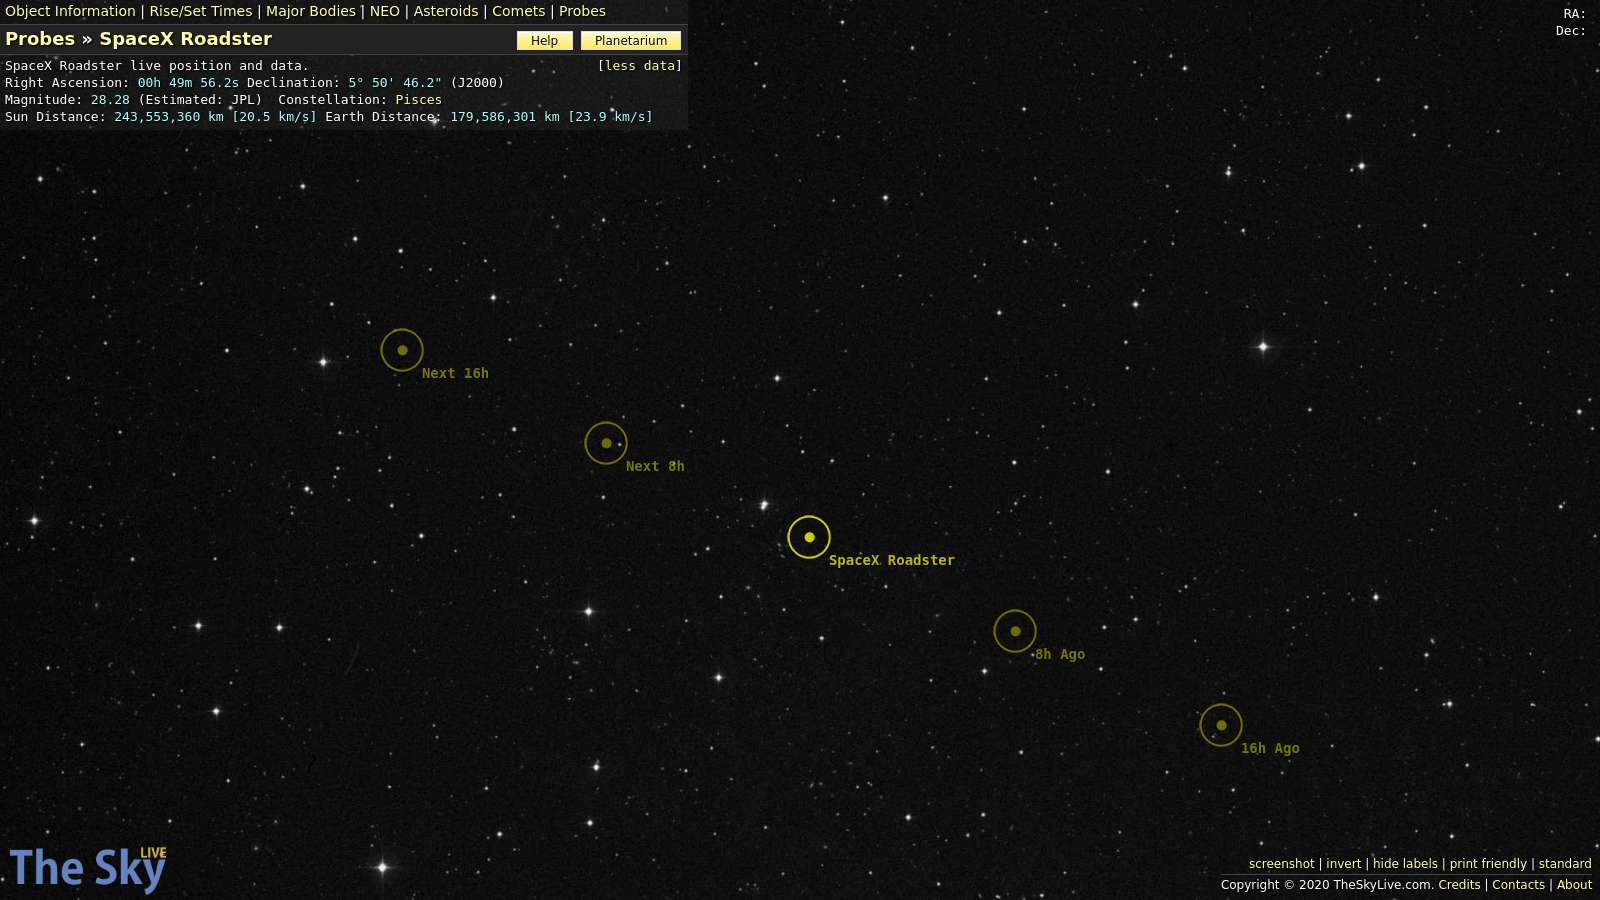Click the Magnitude value 28.28
Screen dimensions: 1600x900
pyautogui.click(x=110, y=100)
